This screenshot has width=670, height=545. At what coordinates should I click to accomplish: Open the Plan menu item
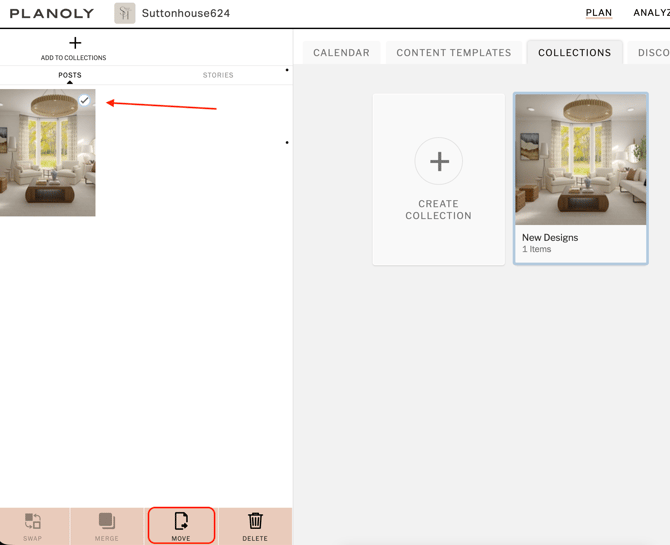[599, 13]
